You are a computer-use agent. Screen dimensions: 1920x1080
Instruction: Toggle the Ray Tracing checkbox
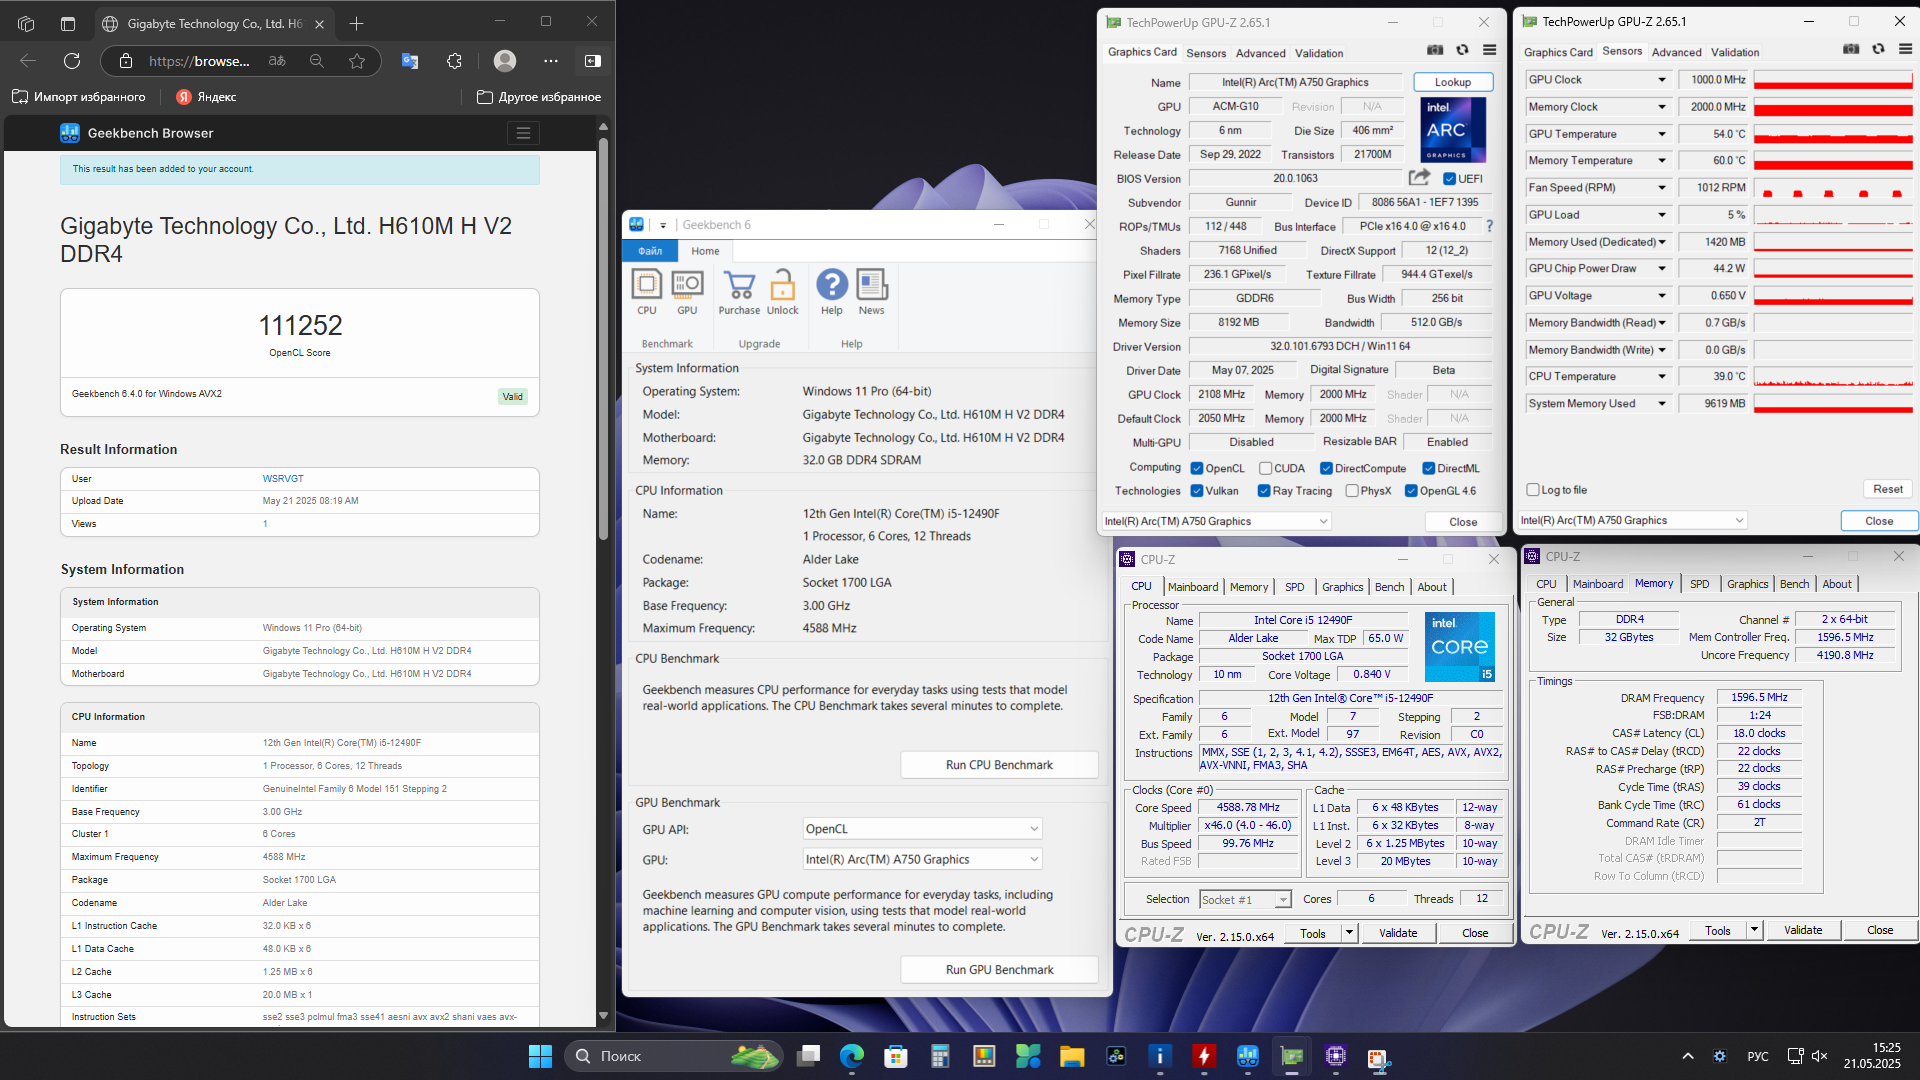coord(1264,491)
